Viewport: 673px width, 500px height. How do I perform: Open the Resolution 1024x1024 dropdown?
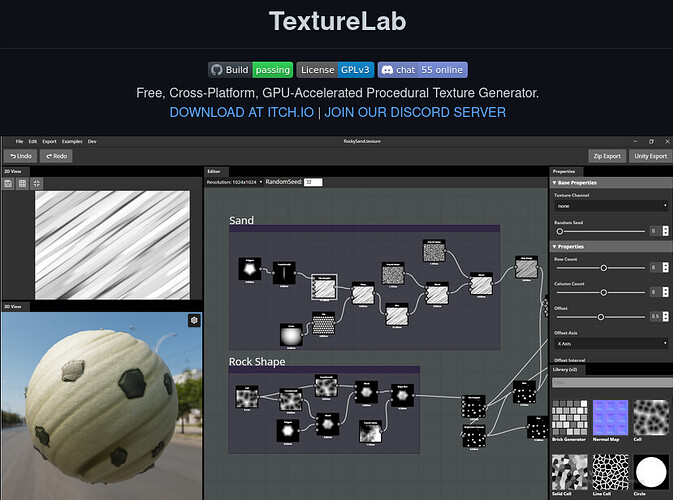click(234, 182)
